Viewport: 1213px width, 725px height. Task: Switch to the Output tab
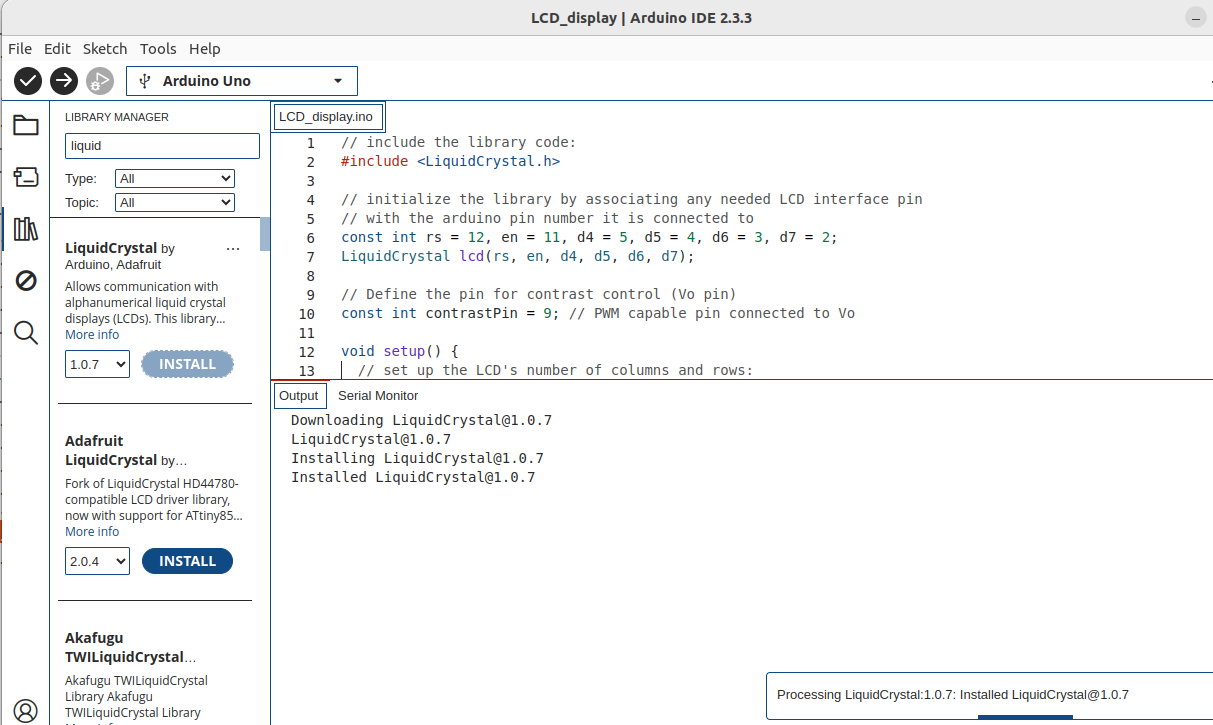coord(298,395)
